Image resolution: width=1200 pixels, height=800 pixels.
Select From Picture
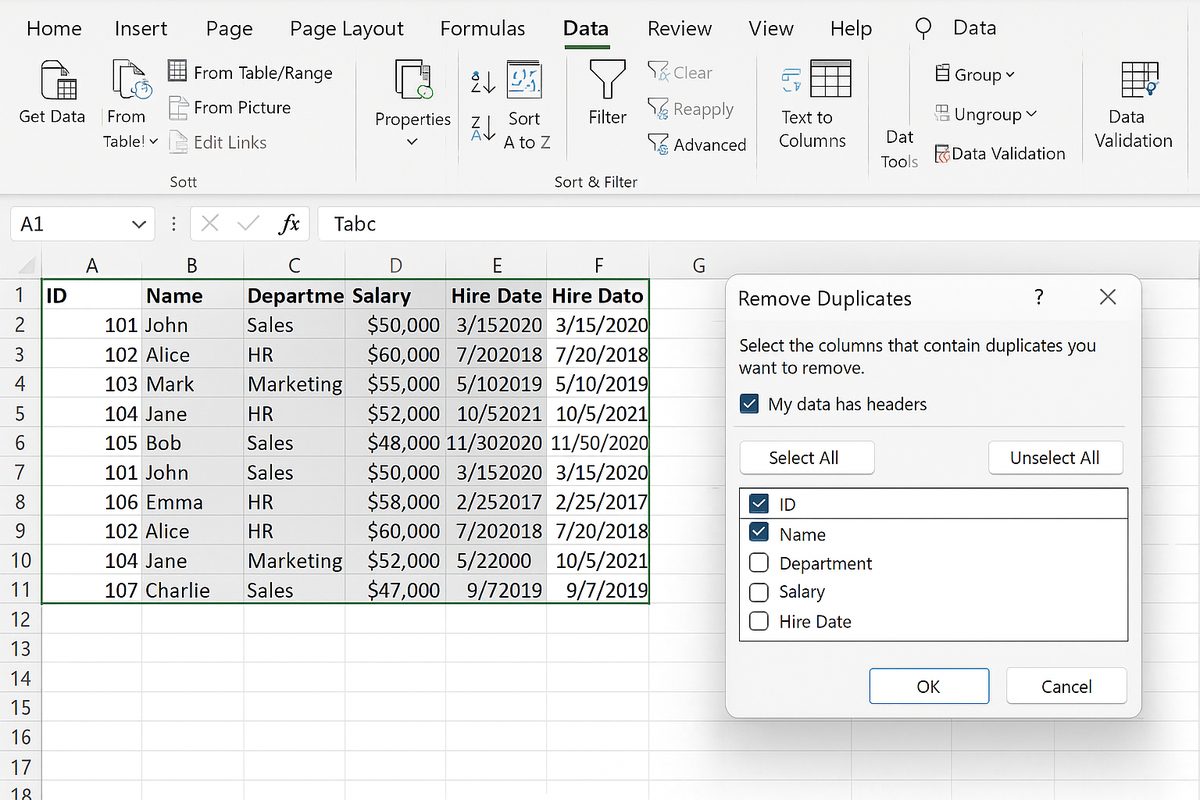coord(229,107)
